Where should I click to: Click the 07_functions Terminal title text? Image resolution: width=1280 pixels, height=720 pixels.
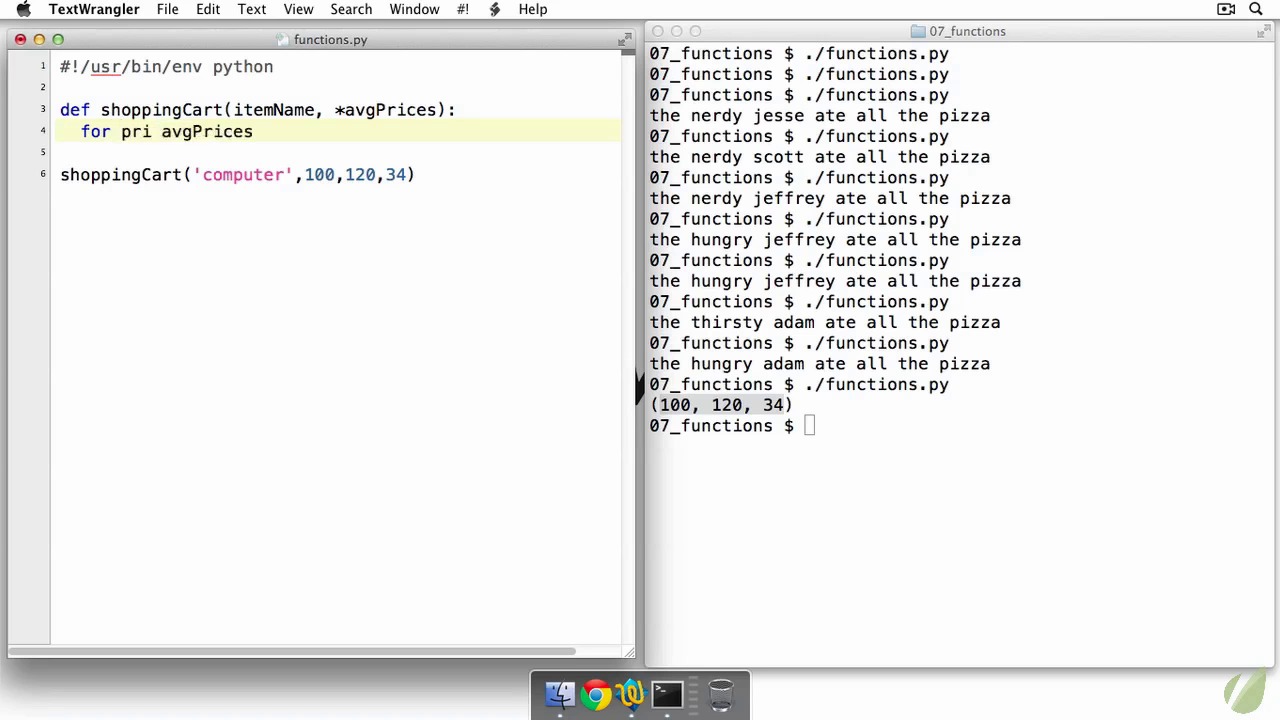pyautogui.click(x=967, y=31)
